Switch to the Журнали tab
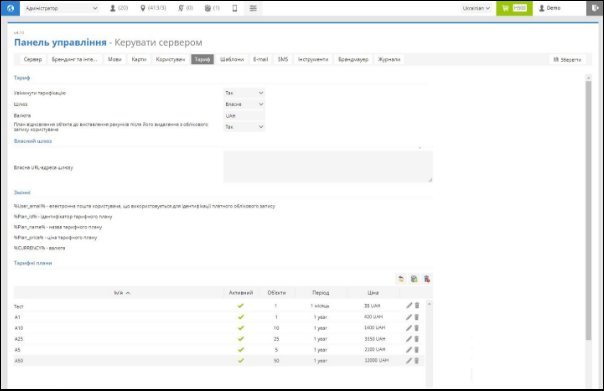 pos(389,59)
